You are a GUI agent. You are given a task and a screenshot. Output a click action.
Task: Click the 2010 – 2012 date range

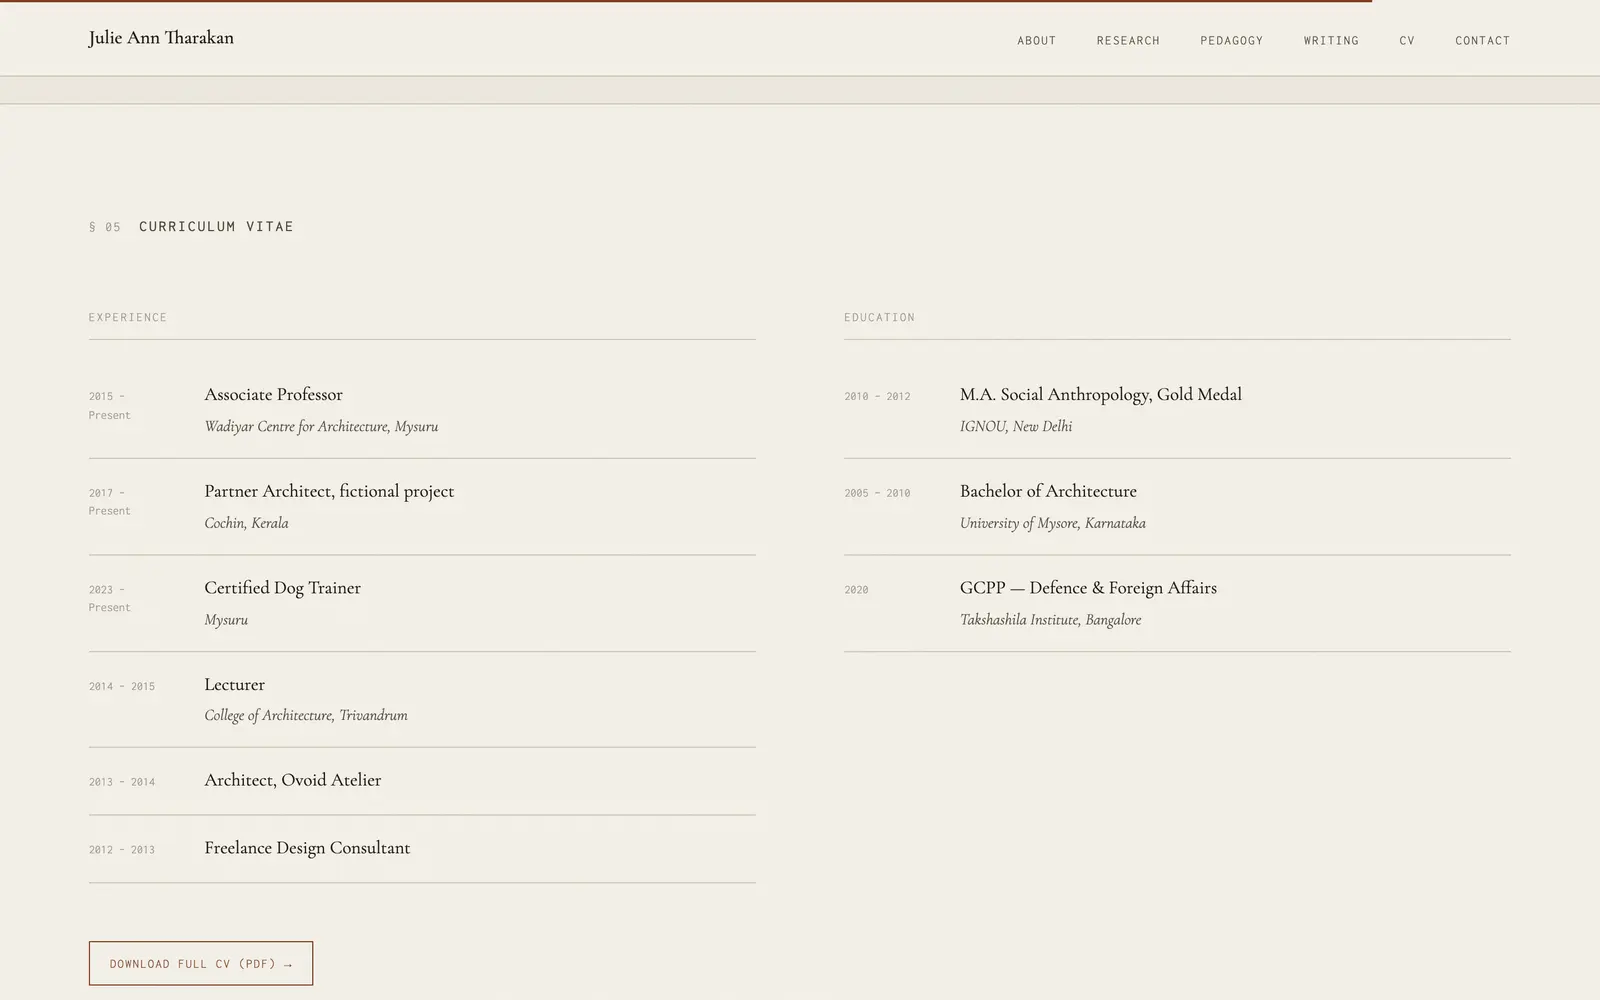click(877, 397)
